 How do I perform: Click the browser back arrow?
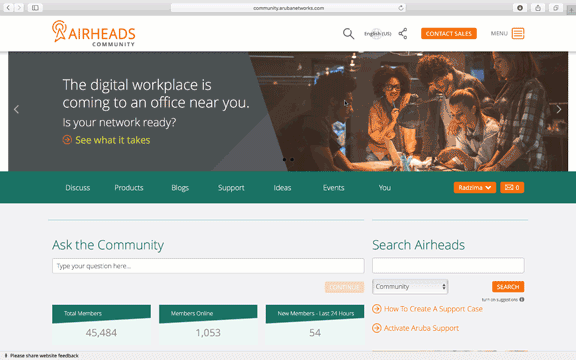tap(8, 7)
